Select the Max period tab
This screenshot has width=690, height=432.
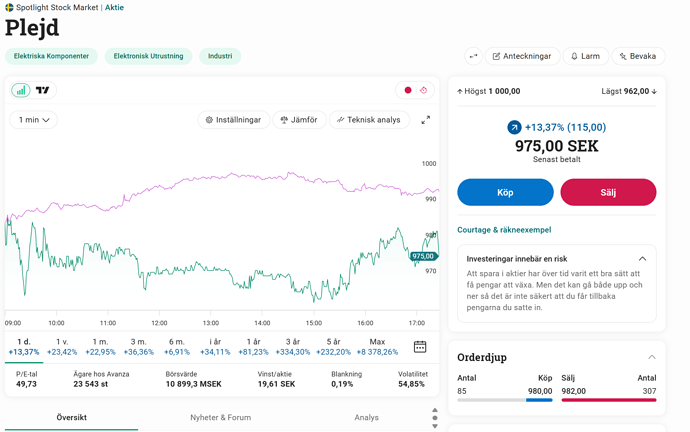pos(377,347)
